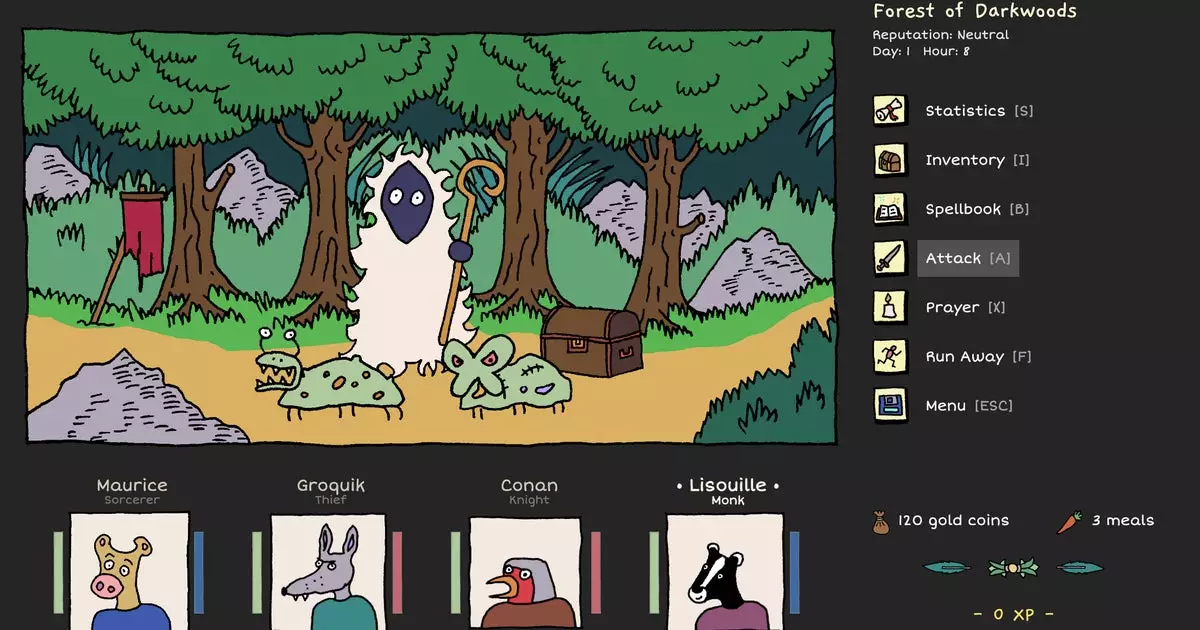
Task: Select the Attack sword icon
Action: click(x=890, y=257)
